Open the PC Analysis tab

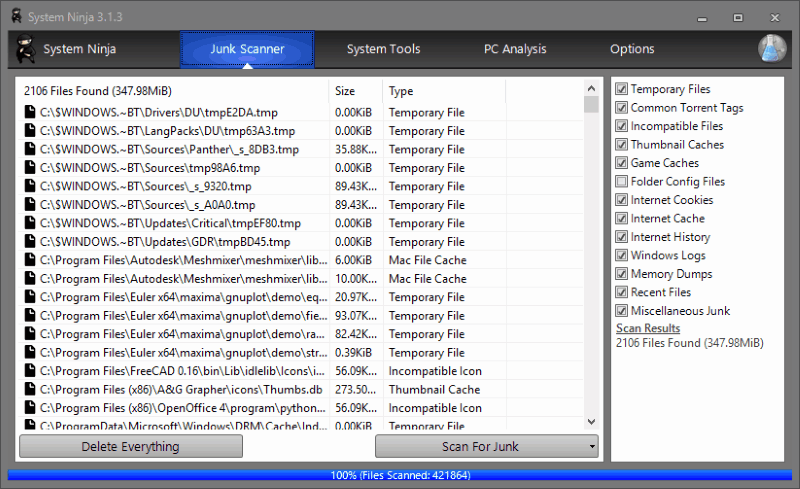coord(515,49)
